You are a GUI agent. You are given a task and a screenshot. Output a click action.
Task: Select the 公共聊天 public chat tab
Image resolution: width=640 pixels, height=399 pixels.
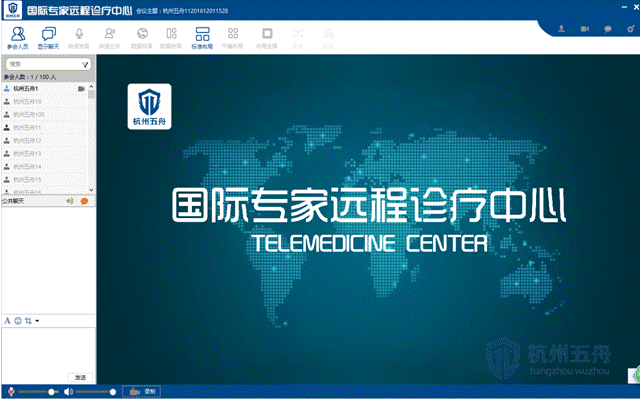tap(13, 201)
